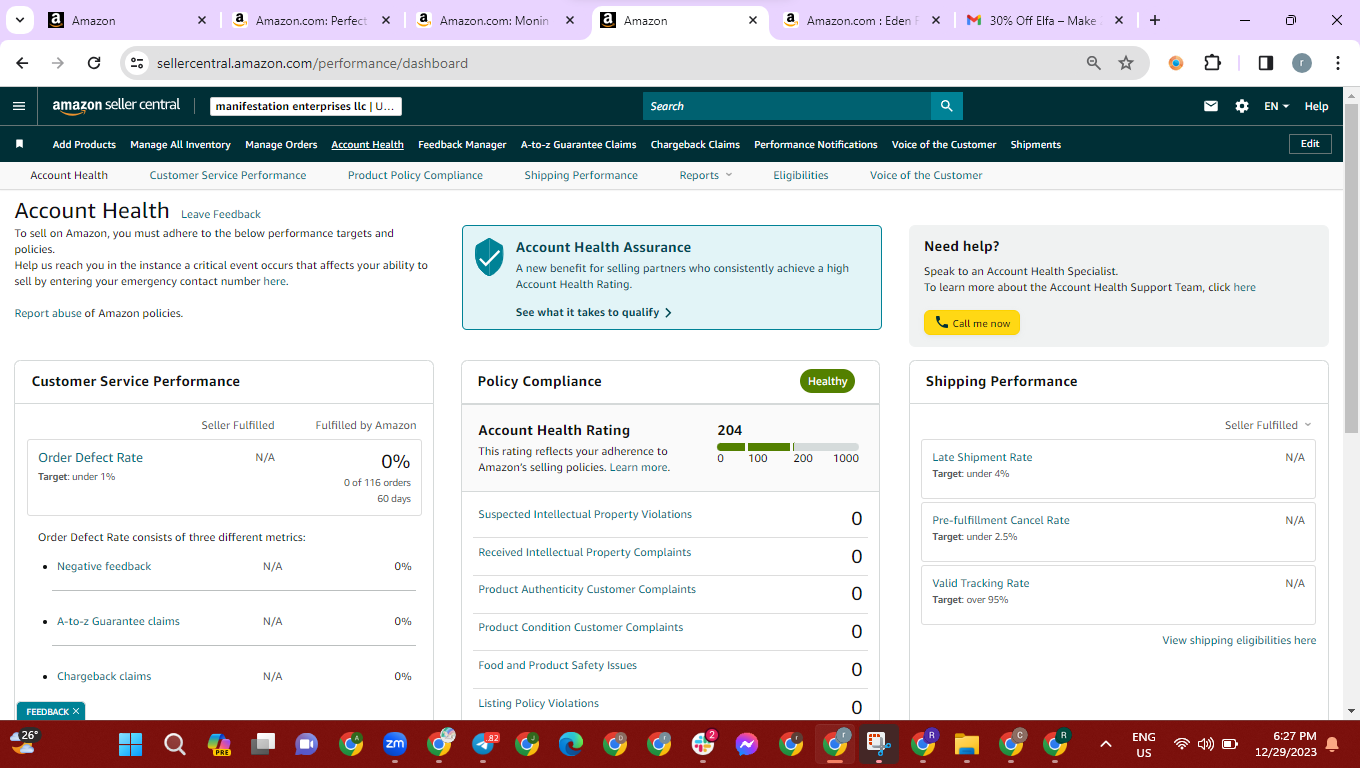This screenshot has height=768, width=1360.
Task: Click the Report abuse link
Action: (x=48, y=313)
